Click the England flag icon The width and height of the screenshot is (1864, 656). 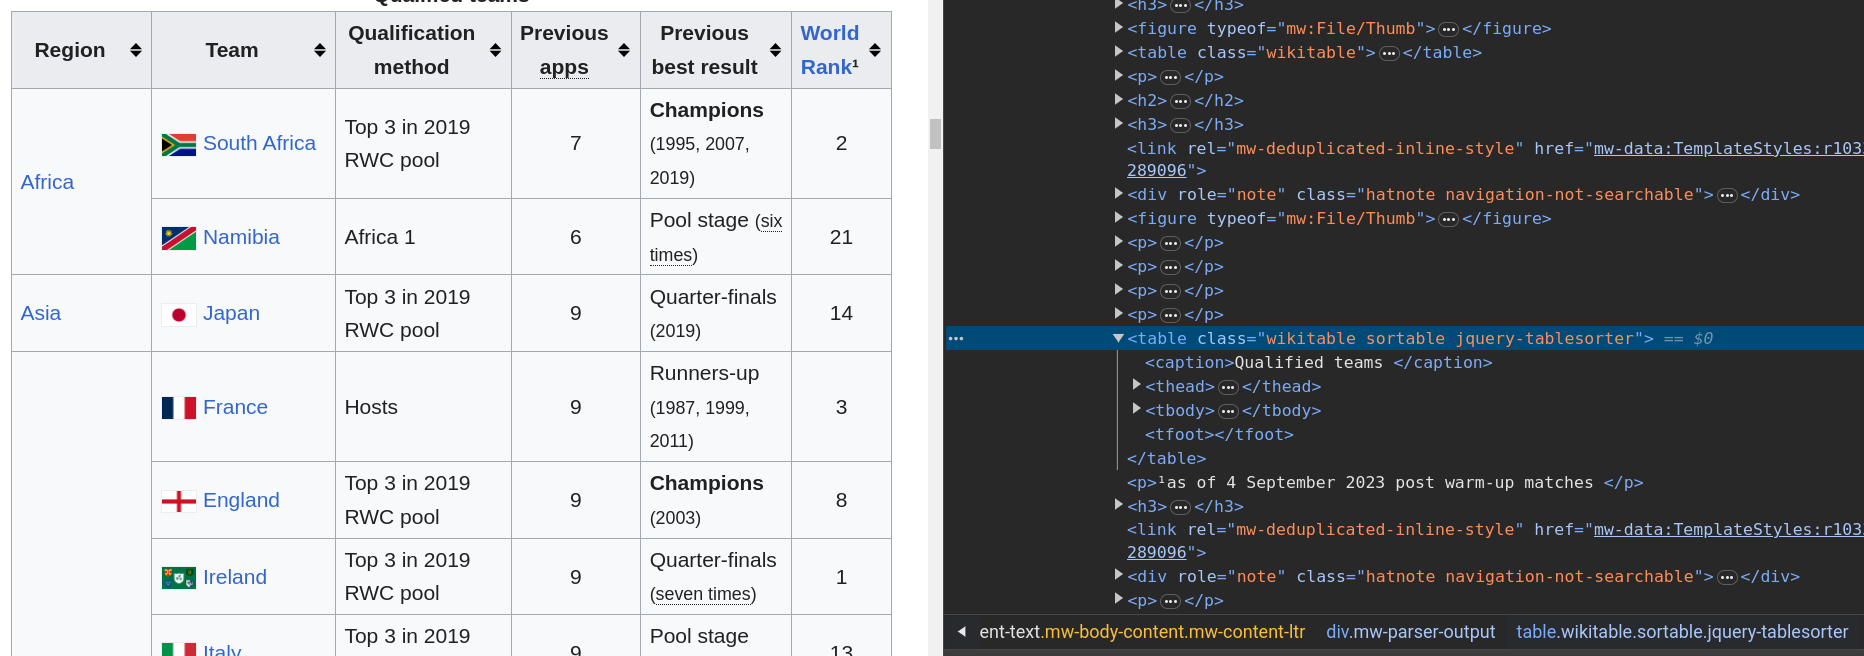coord(178,501)
